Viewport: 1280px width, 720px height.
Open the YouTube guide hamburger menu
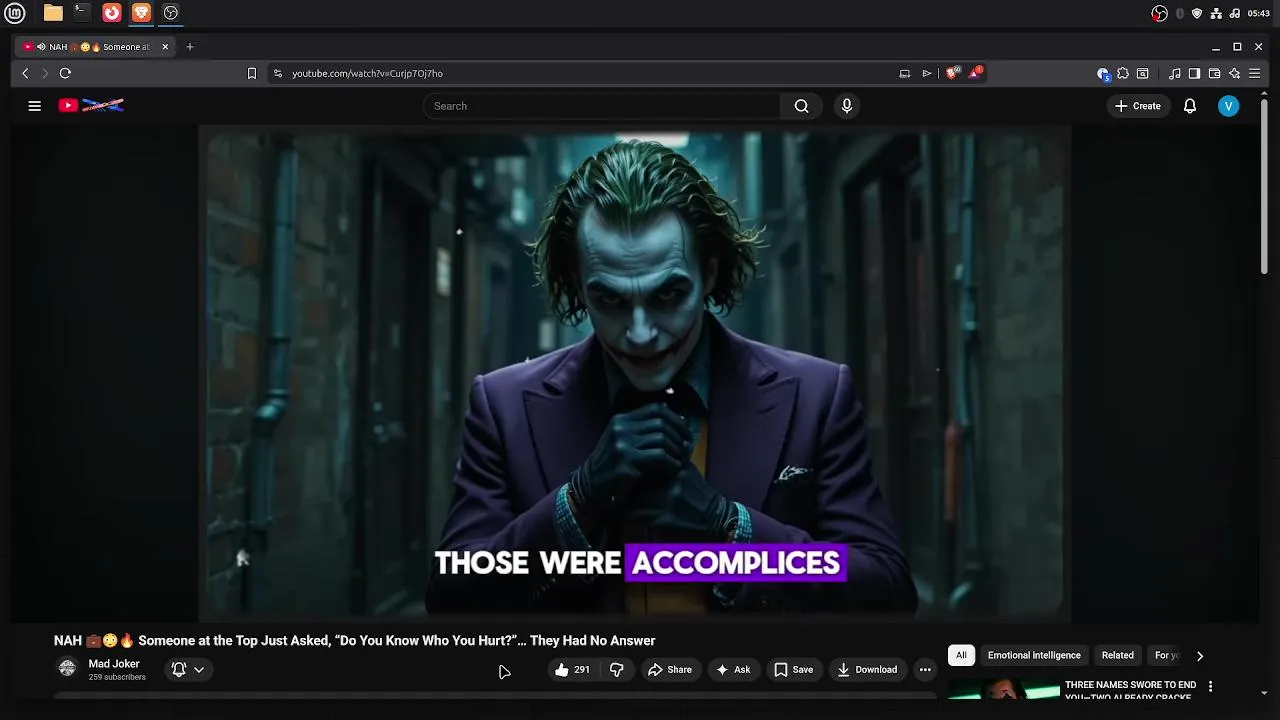[34, 106]
